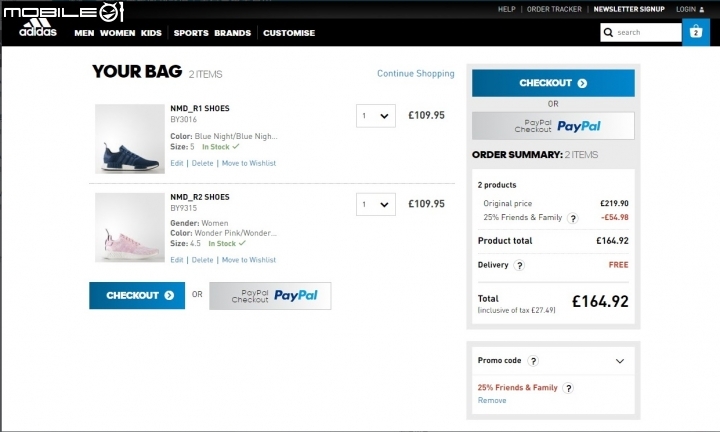Open help icon next to Promo code

point(533,361)
